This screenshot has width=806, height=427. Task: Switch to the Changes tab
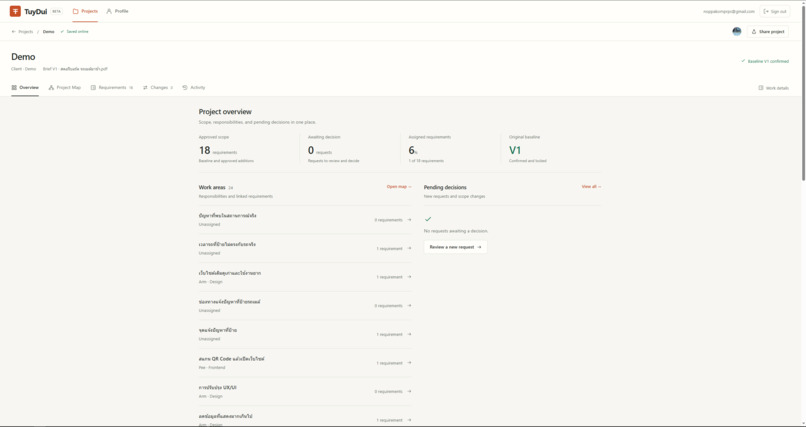click(x=158, y=88)
